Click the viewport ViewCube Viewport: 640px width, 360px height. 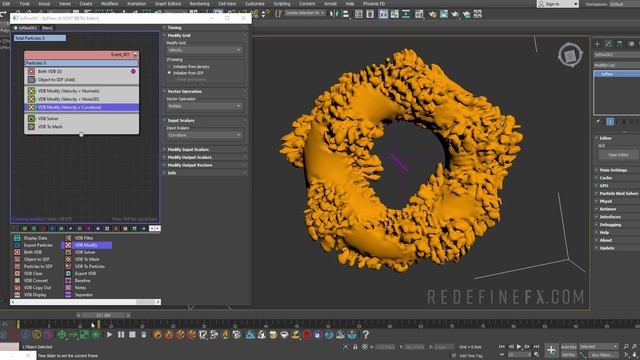click(x=570, y=55)
